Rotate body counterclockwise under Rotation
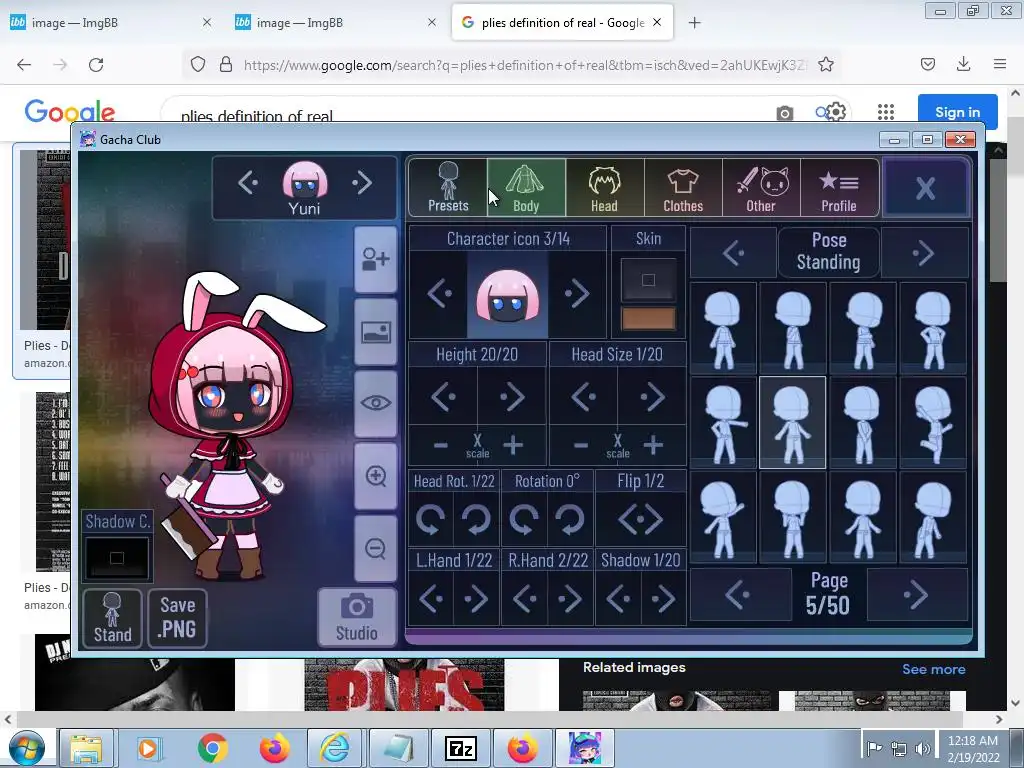Image resolution: width=1024 pixels, height=768 pixels. coord(524,520)
